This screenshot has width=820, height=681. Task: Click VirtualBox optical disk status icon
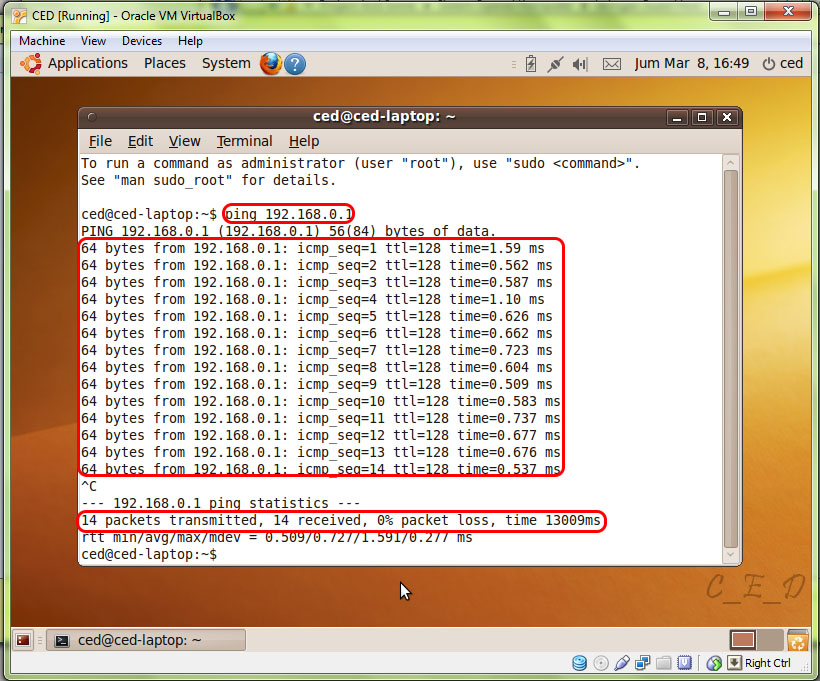pos(601,663)
